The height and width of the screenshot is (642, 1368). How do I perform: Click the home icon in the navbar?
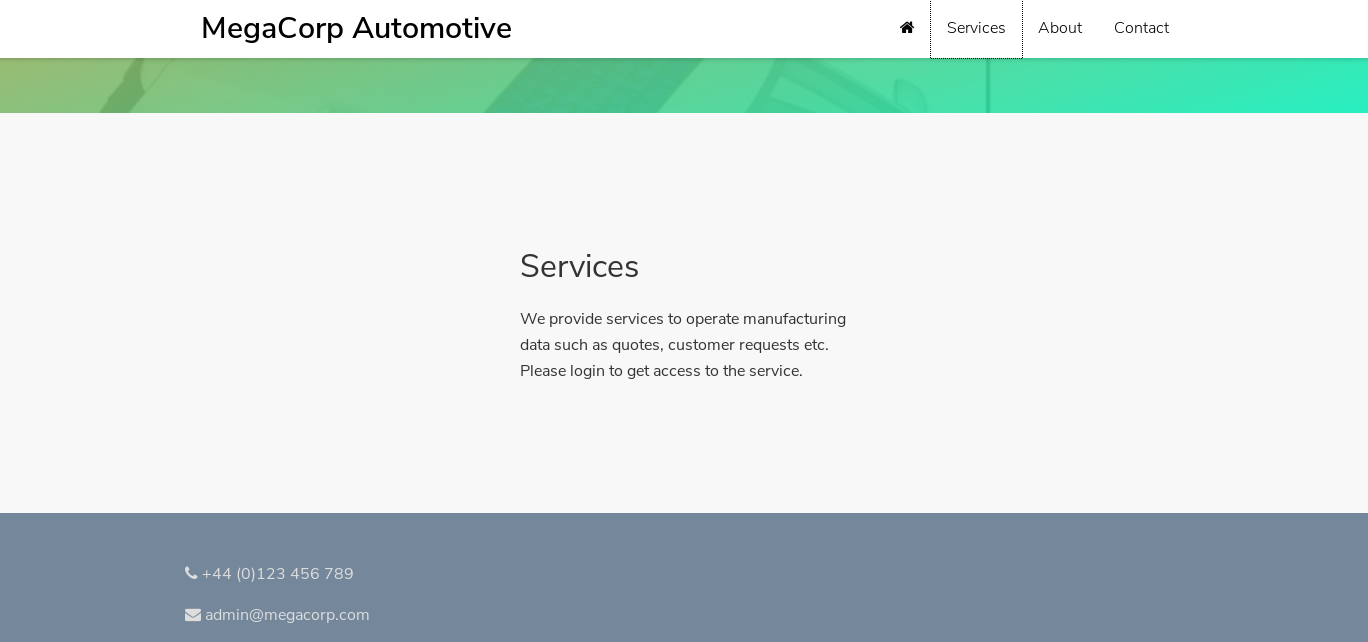(907, 28)
